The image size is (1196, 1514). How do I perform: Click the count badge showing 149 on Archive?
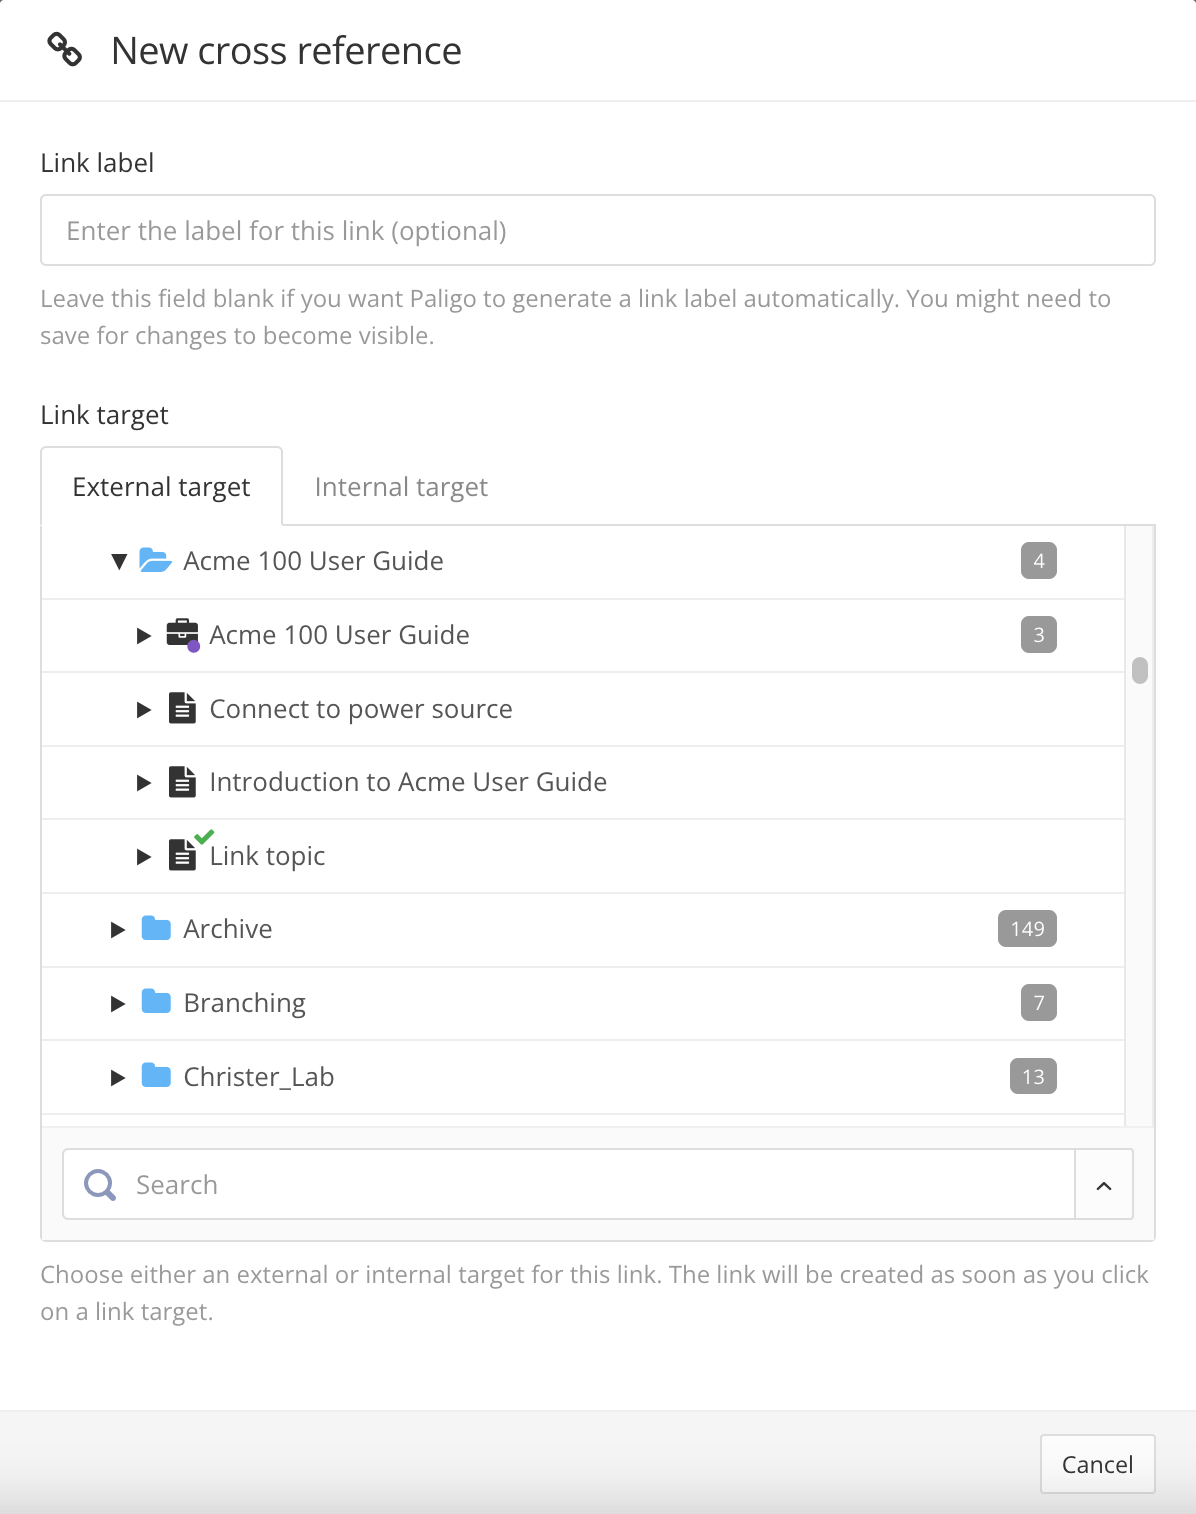(1026, 929)
